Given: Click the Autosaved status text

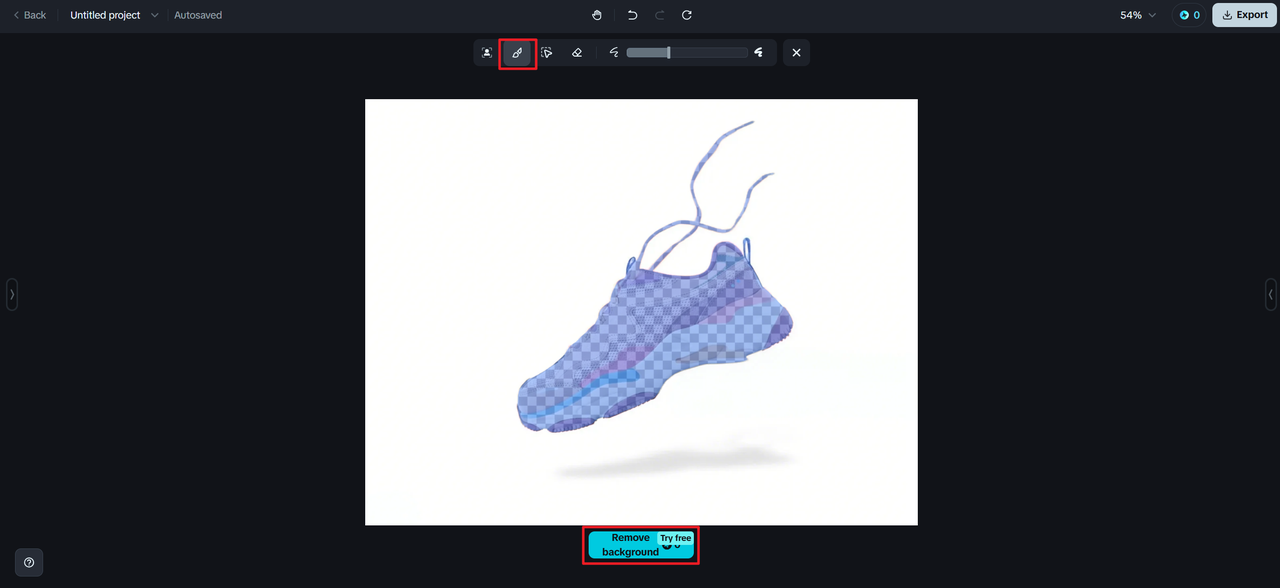Looking at the screenshot, I should tap(198, 15).
